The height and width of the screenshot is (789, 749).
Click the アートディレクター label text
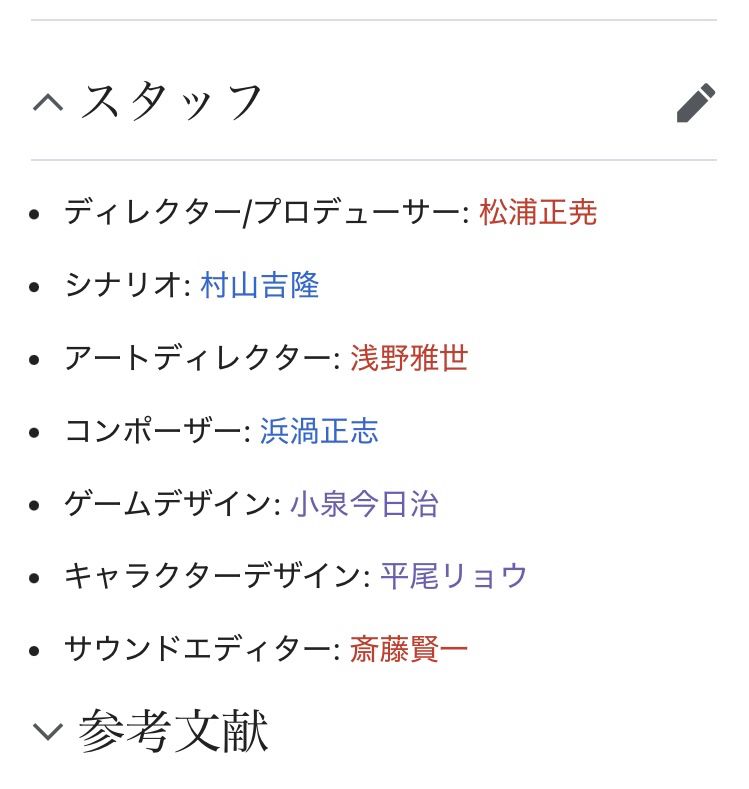point(198,358)
